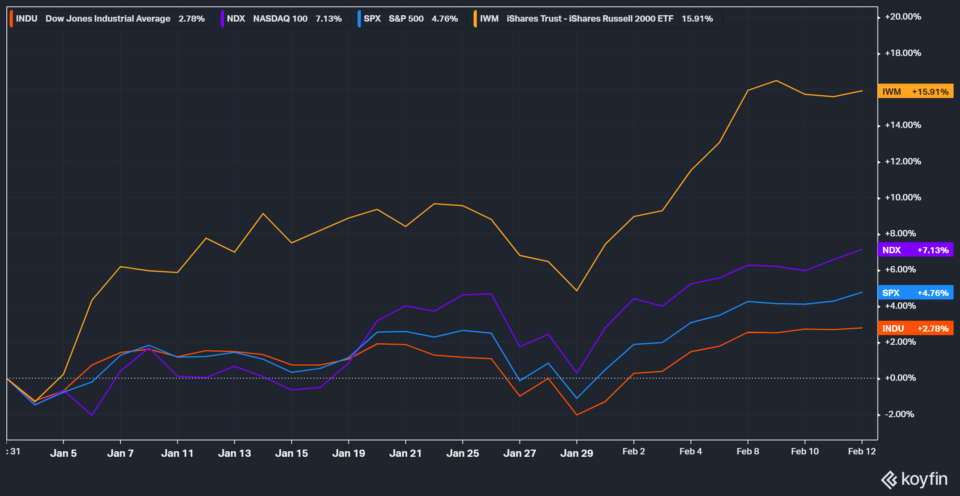Click the Koyfin logo
The image size is (960, 496).
pos(915,478)
